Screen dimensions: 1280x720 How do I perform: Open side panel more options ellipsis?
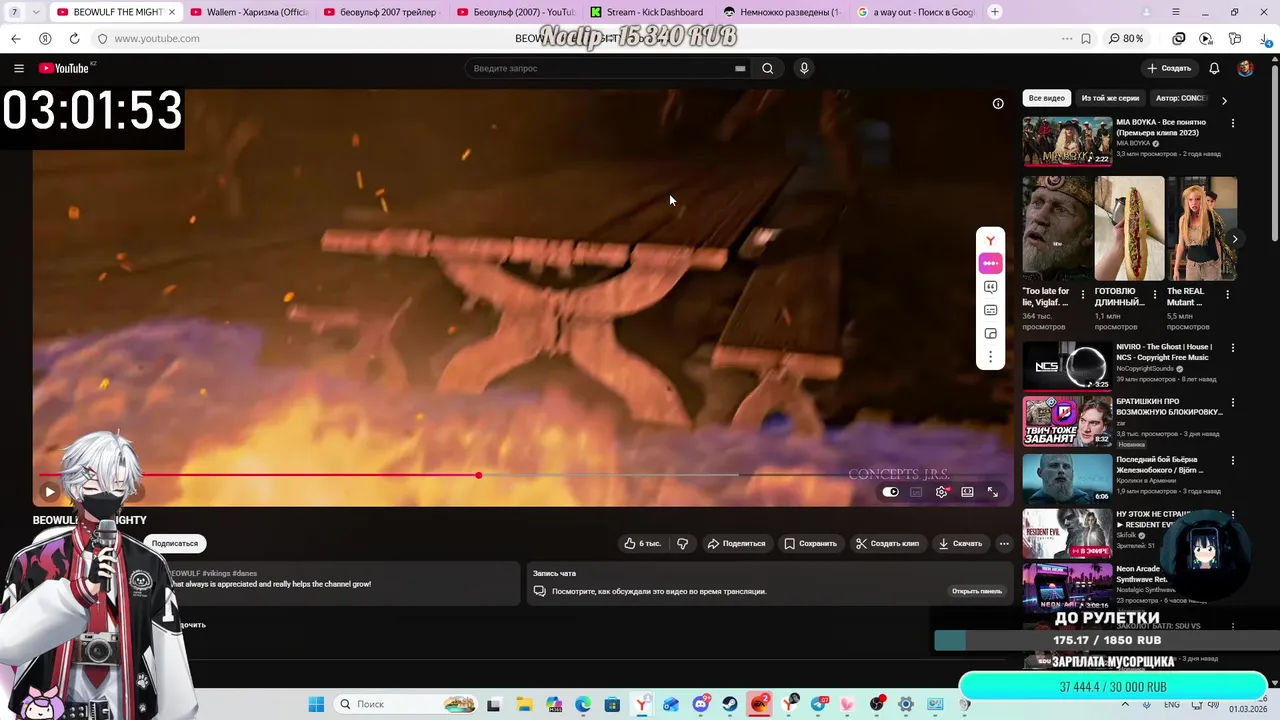coord(990,357)
